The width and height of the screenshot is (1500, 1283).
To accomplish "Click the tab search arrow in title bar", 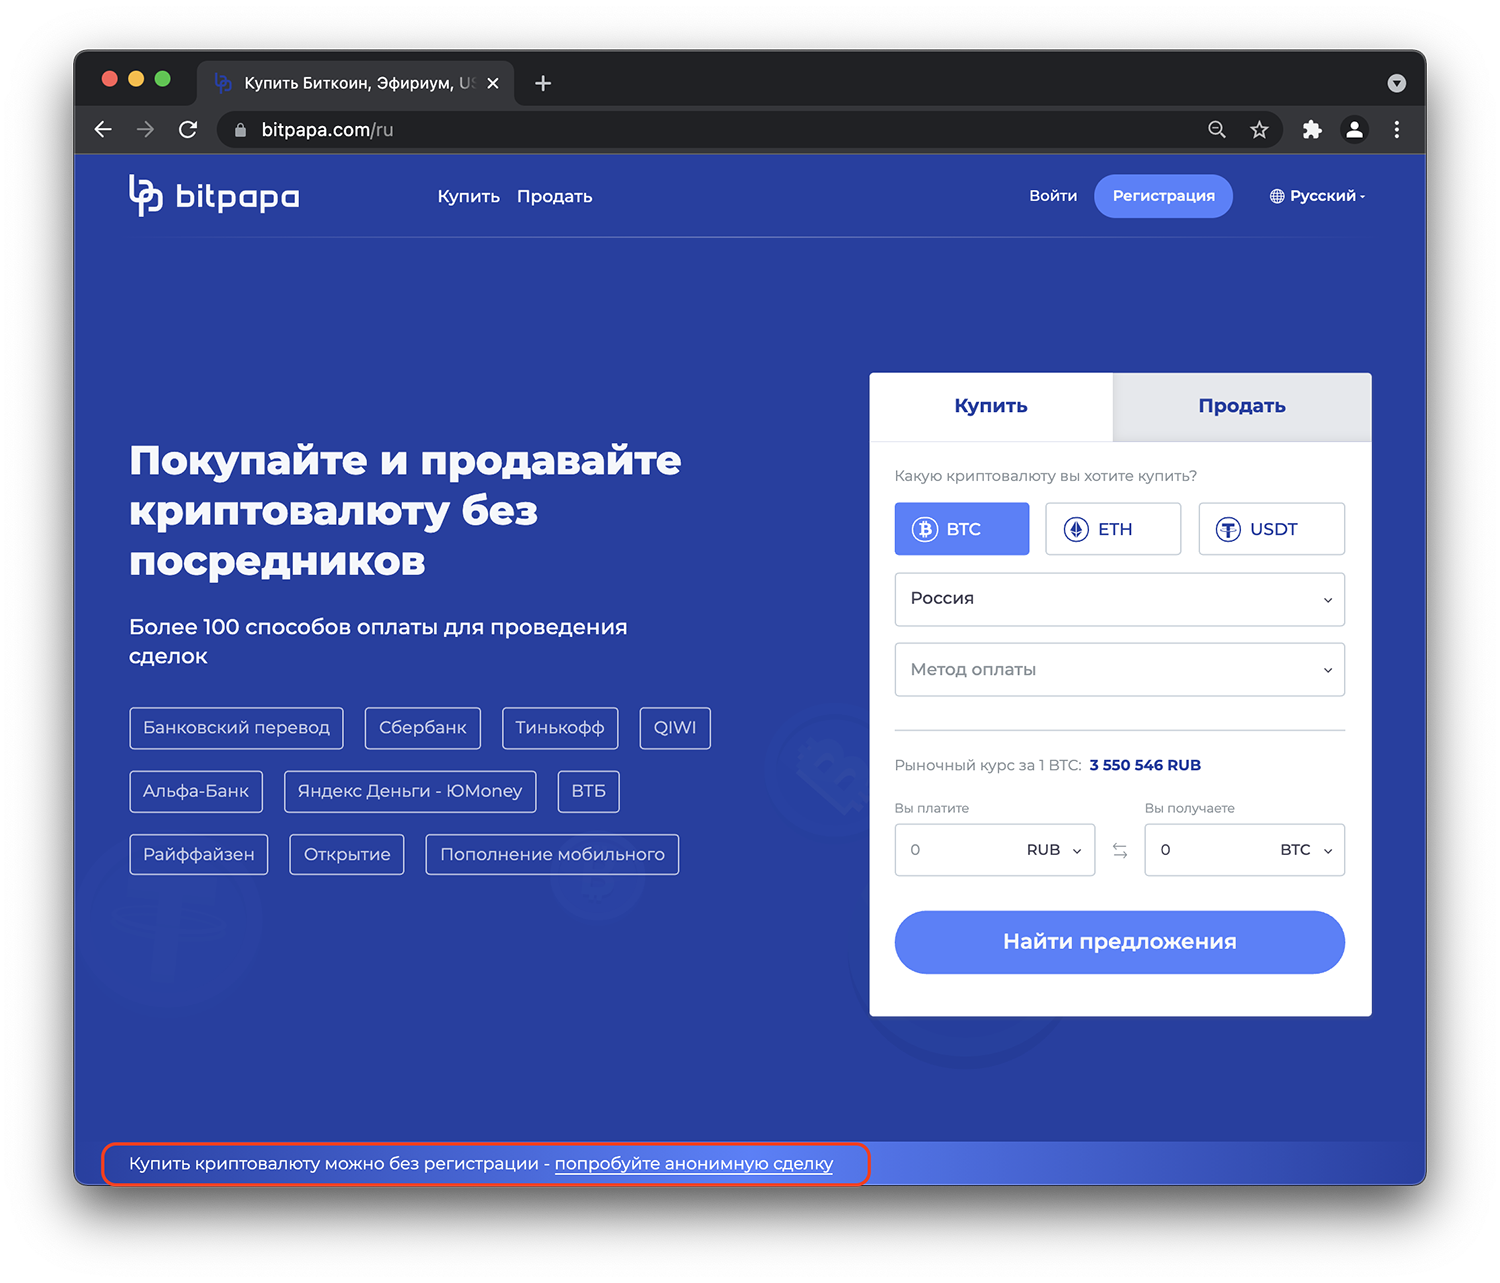I will 1397,83.
